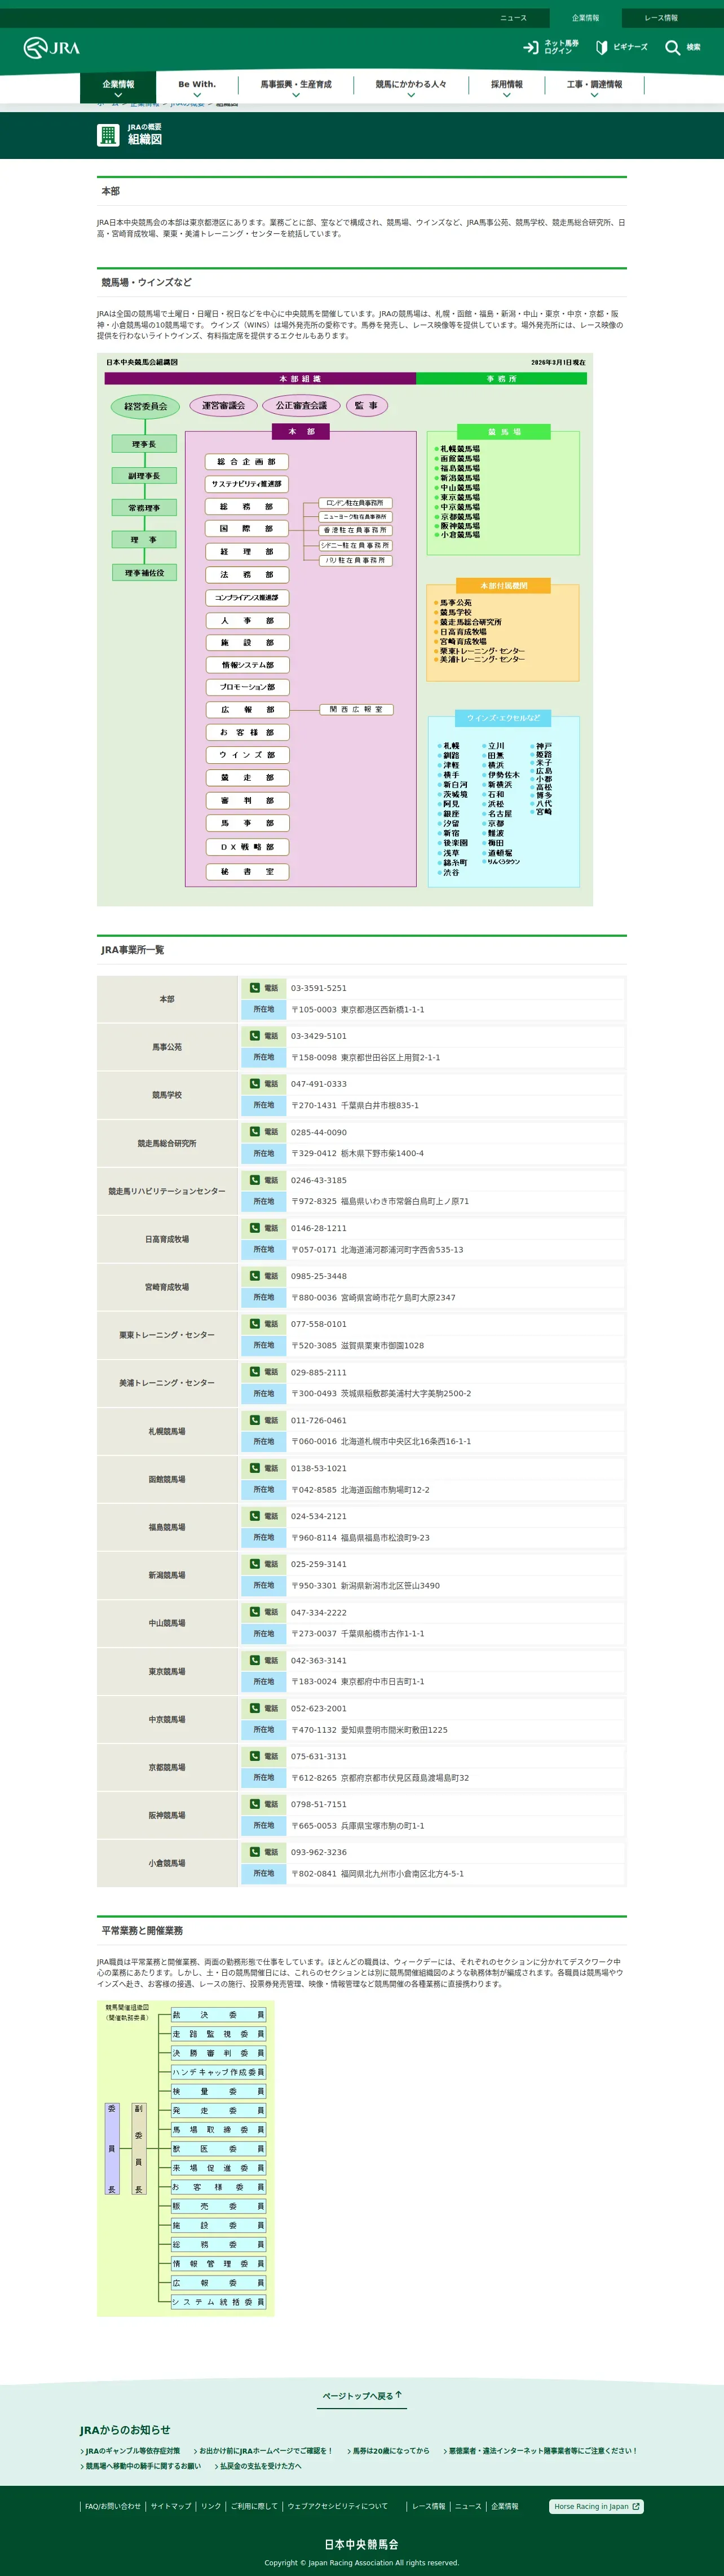The height and width of the screenshot is (2576, 724).
Task: Select phone number 042-363-3141
Action: click(319, 1660)
